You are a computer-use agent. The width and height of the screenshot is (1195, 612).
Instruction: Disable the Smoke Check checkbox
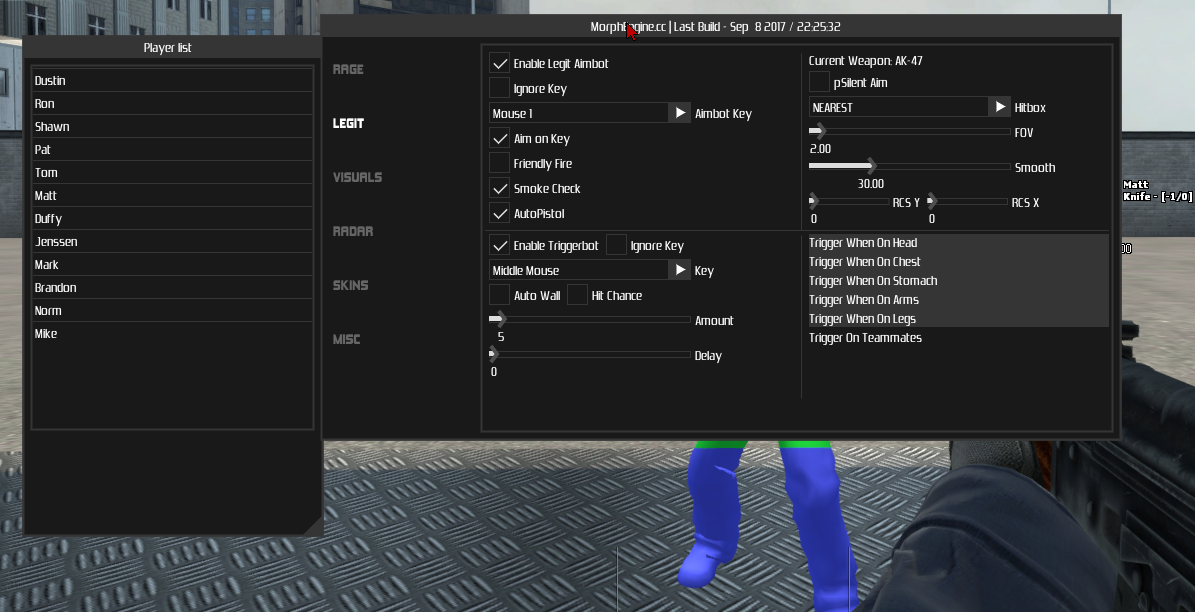point(500,189)
